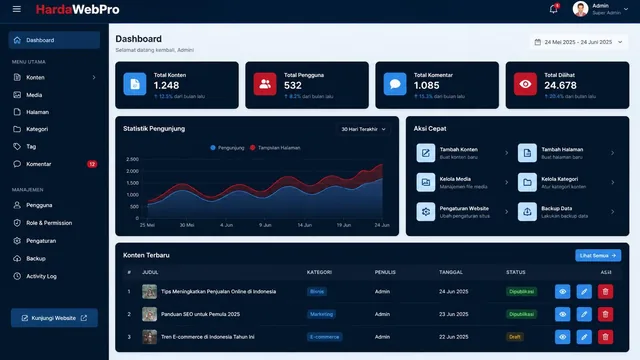
Task: Open the date range picker 24 Mei 2025
Action: click(579, 42)
